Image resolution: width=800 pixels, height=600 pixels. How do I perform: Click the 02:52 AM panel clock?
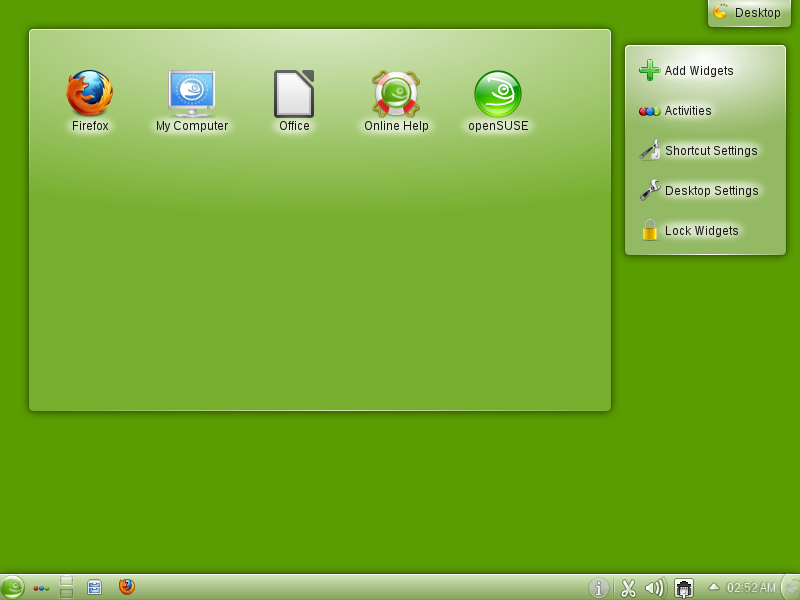tap(751, 588)
